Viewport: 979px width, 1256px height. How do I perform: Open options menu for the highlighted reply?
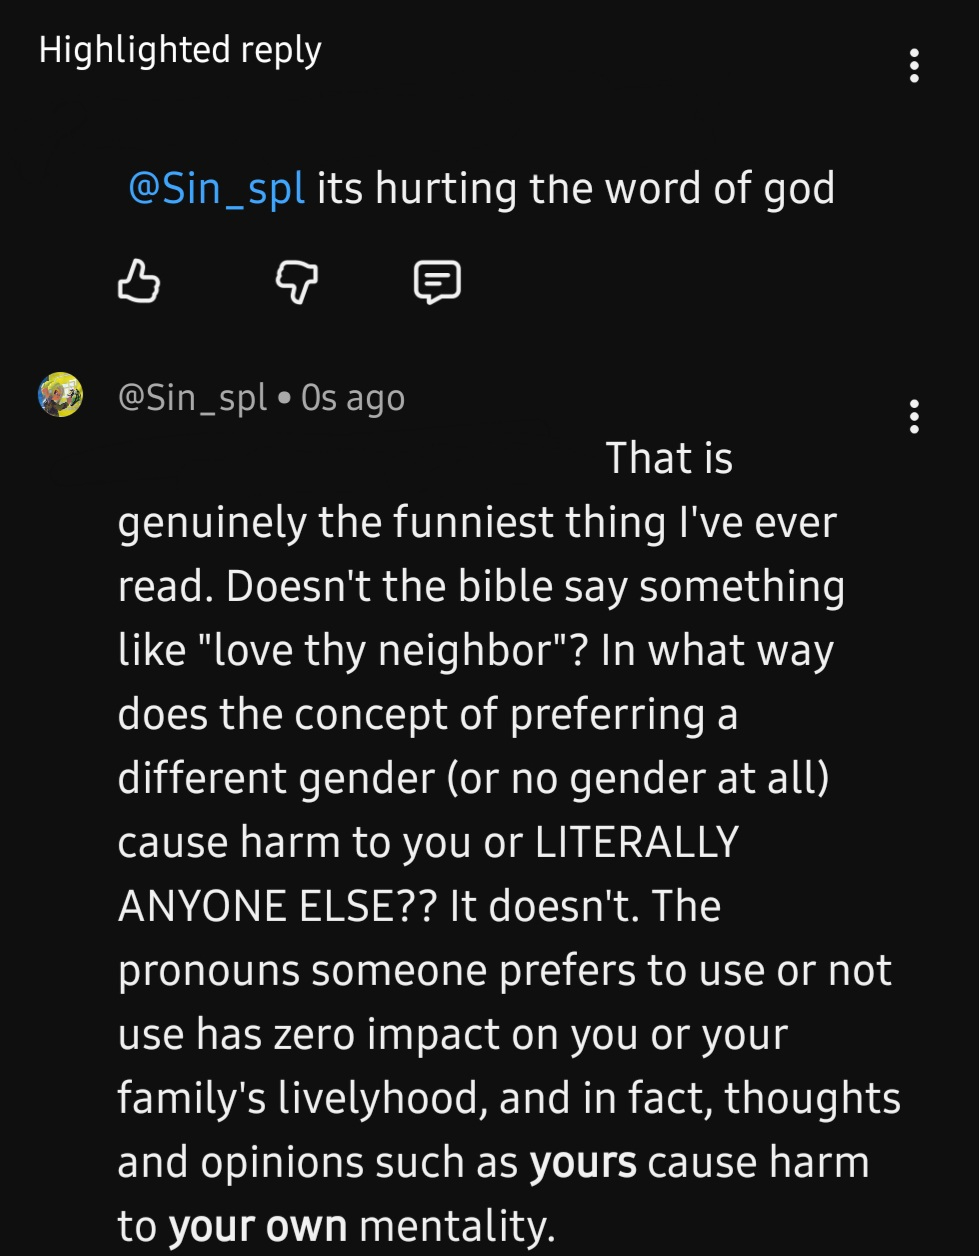click(914, 65)
